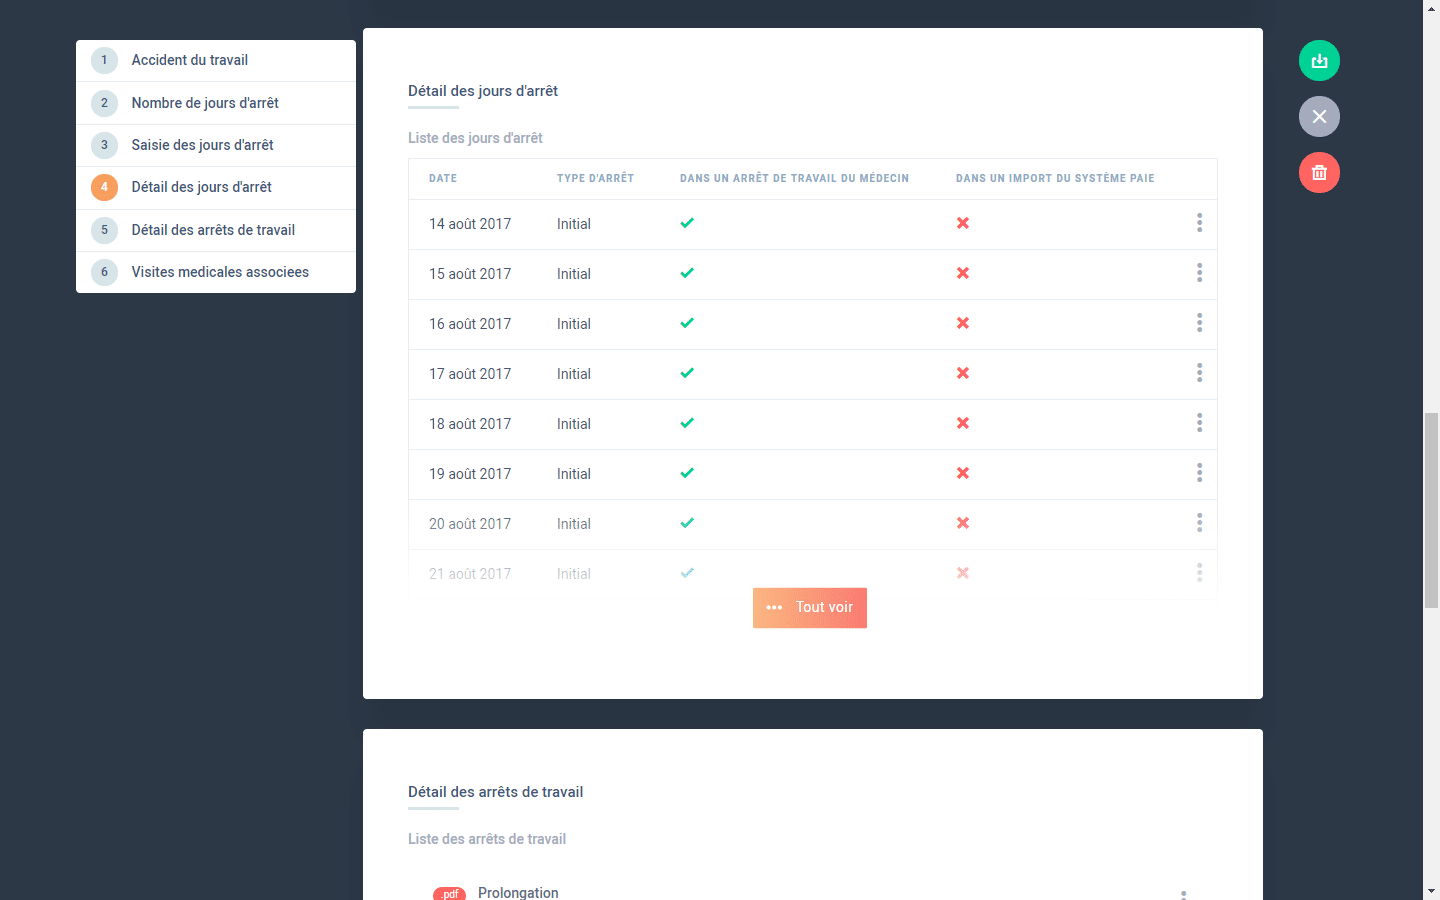Click the Tout voir button
This screenshot has height=900, width=1440.
pyautogui.click(x=810, y=608)
